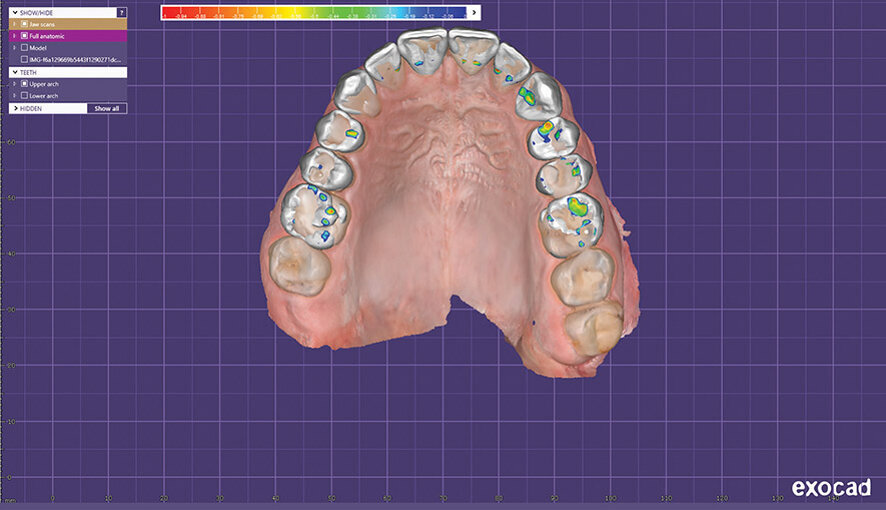The height and width of the screenshot is (510, 886).
Task: Expand the Model entry arrow
Action: coord(14,47)
